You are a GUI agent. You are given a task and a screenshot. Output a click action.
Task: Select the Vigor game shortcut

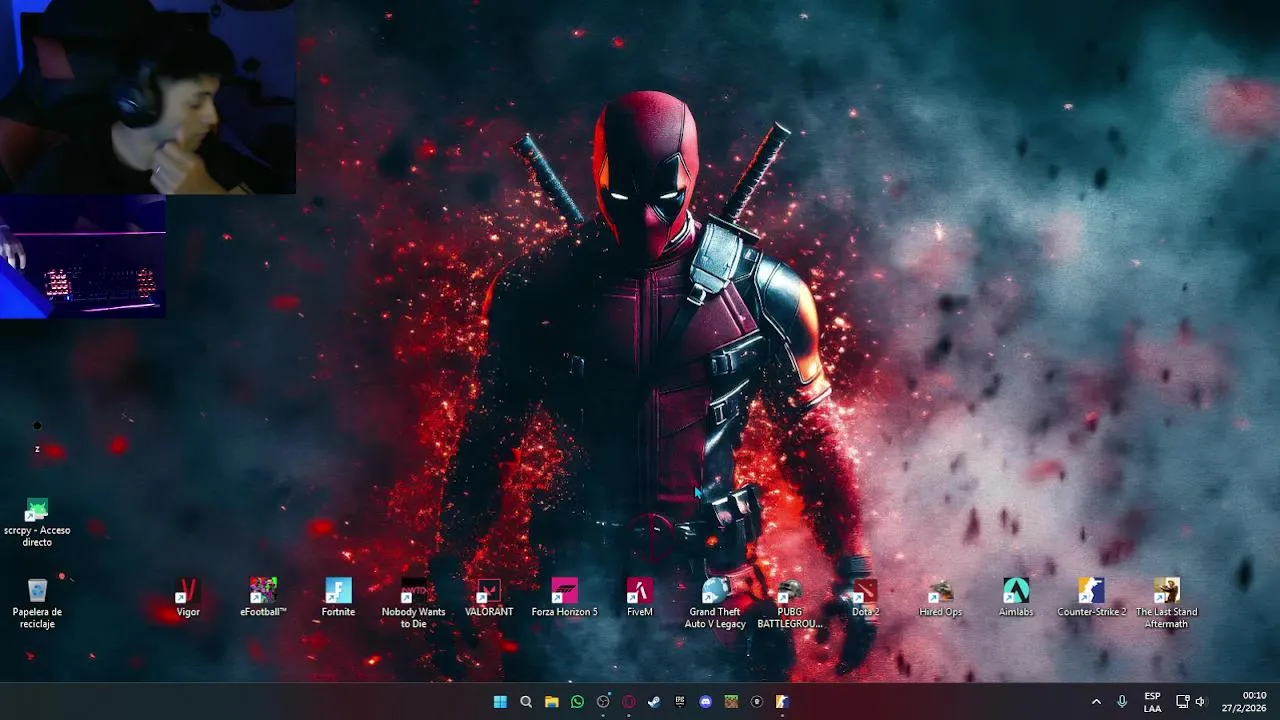188,597
